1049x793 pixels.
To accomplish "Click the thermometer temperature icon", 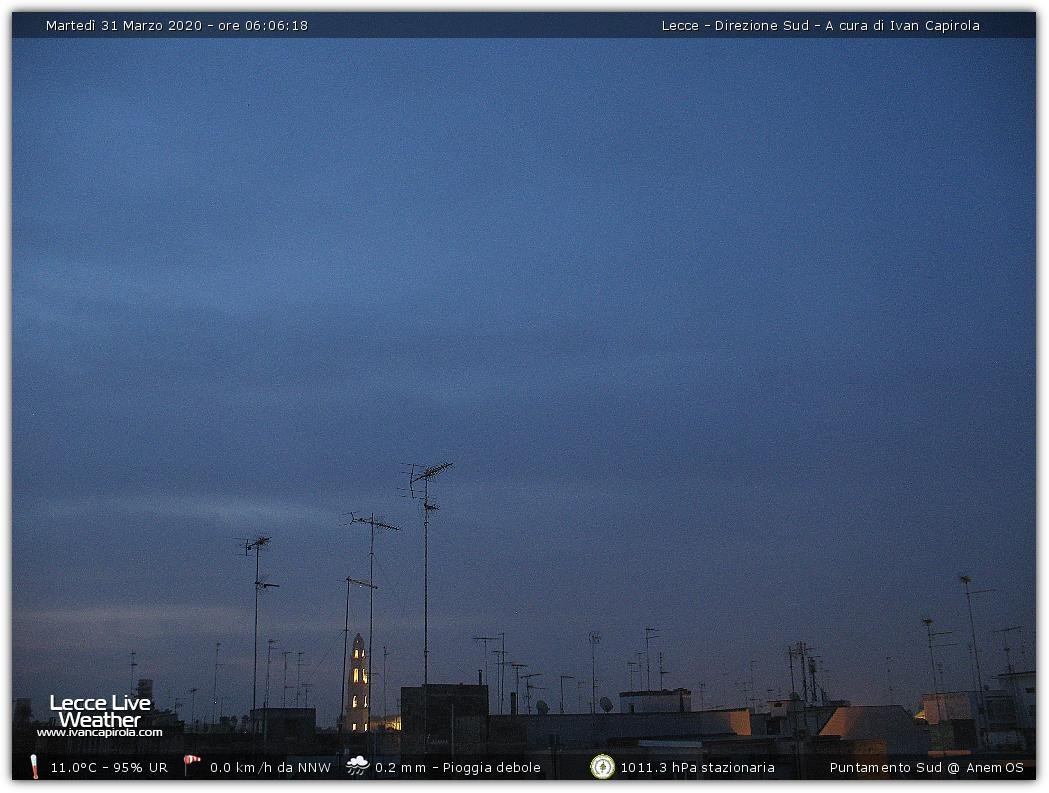I will (34, 767).
